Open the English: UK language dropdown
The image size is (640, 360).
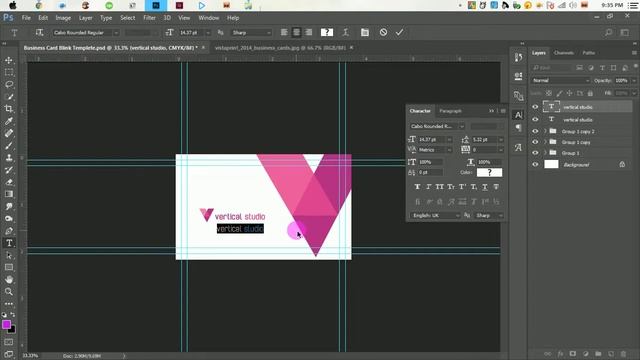(435, 215)
